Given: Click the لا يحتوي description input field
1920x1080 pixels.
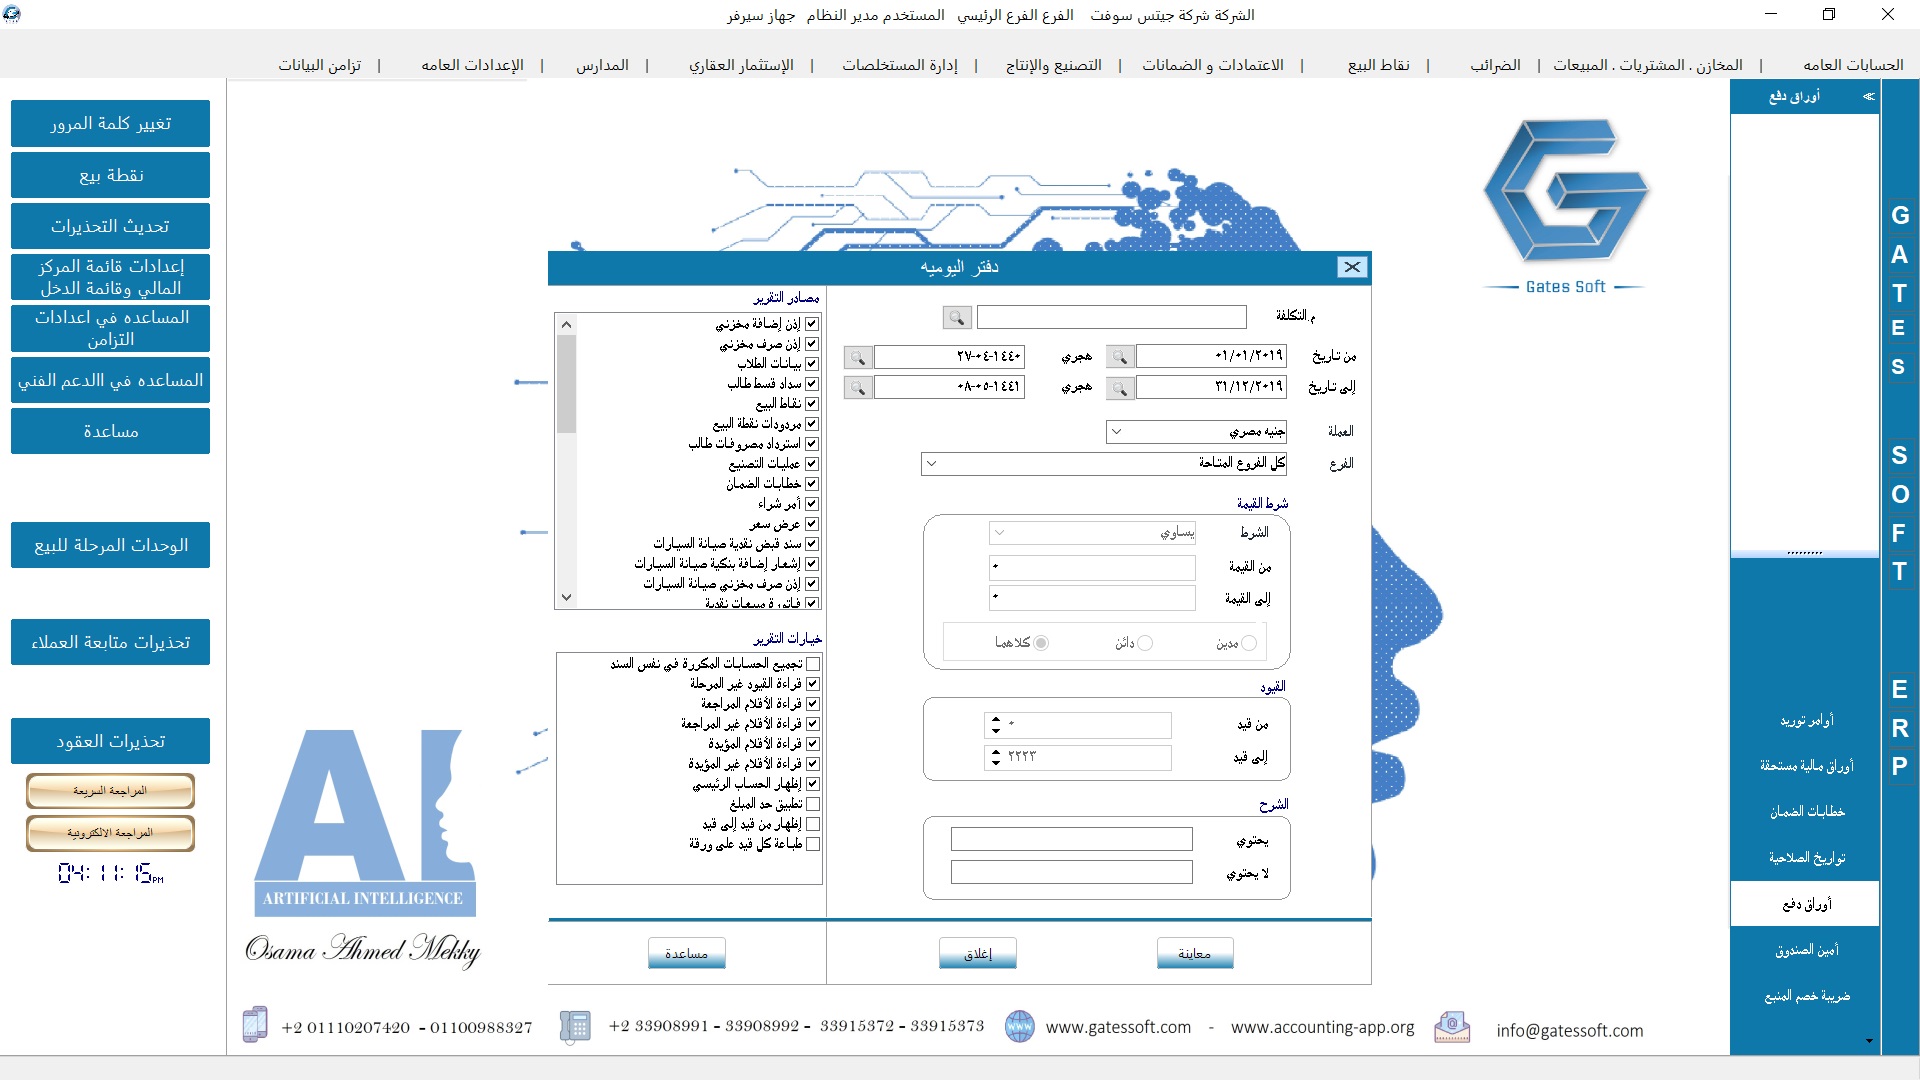Looking at the screenshot, I should [1071, 873].
